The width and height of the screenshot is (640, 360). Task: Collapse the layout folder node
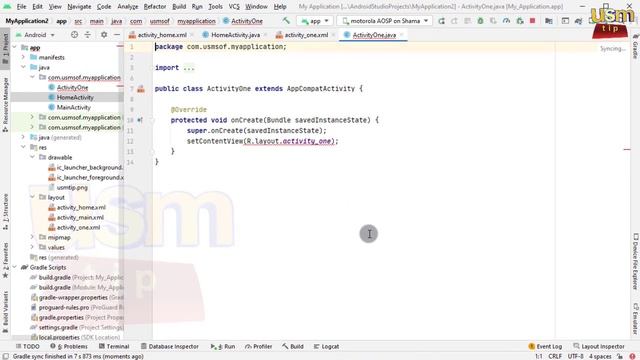click(x=33, y=197)
